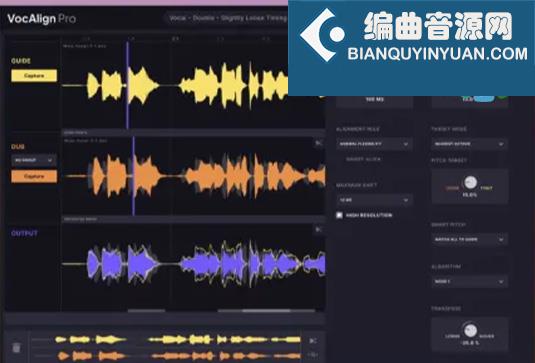Click the OUTPUT label

point(24,233)
